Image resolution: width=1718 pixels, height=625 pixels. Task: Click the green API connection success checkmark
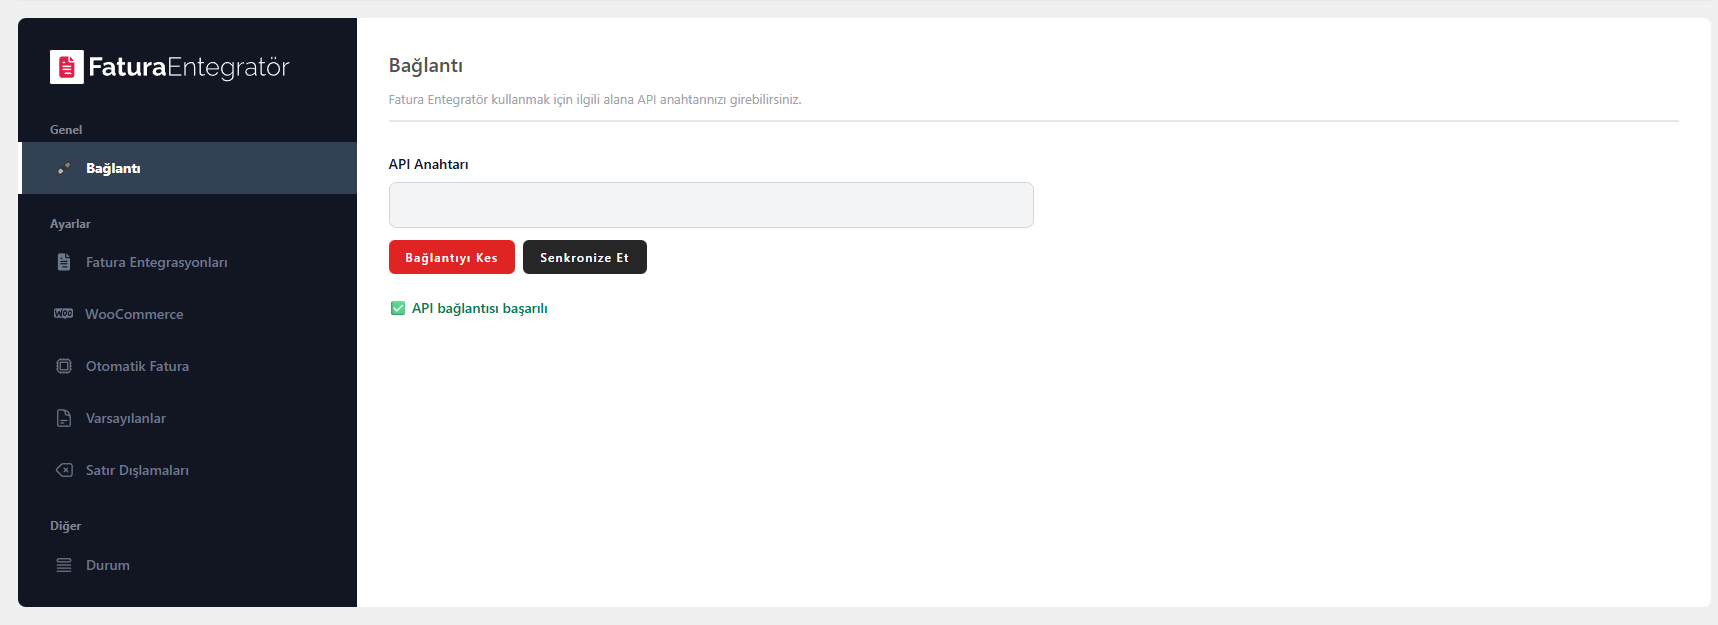pos(397,308)
